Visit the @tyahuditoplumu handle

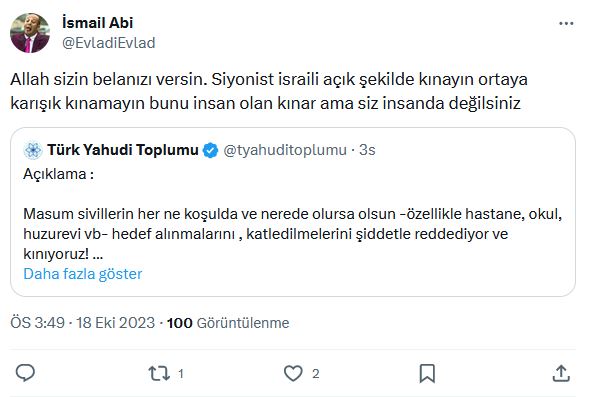pos(285,150)
